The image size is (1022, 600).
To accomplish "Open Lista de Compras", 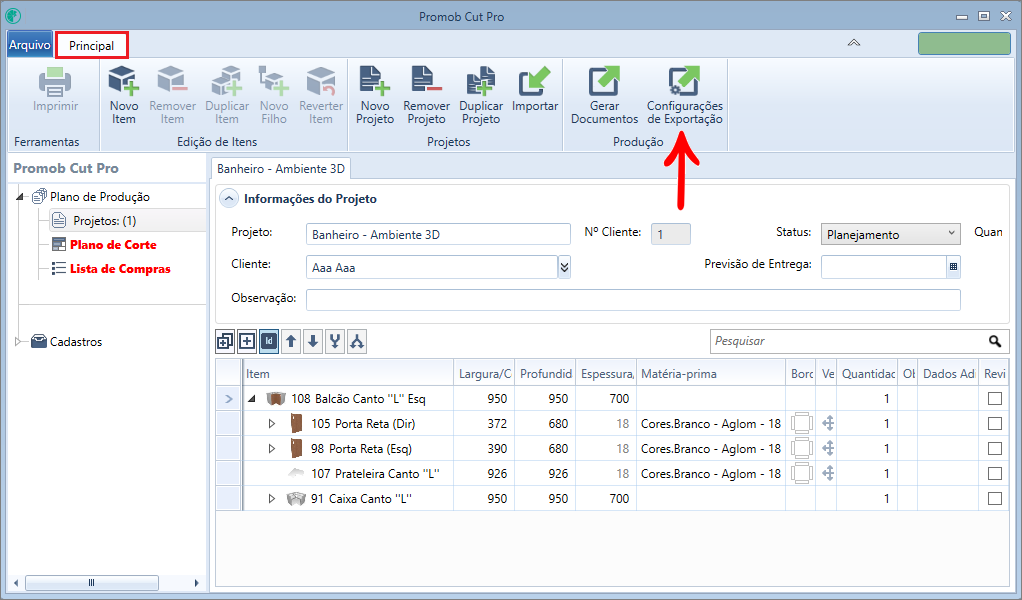I will (120, 269).
